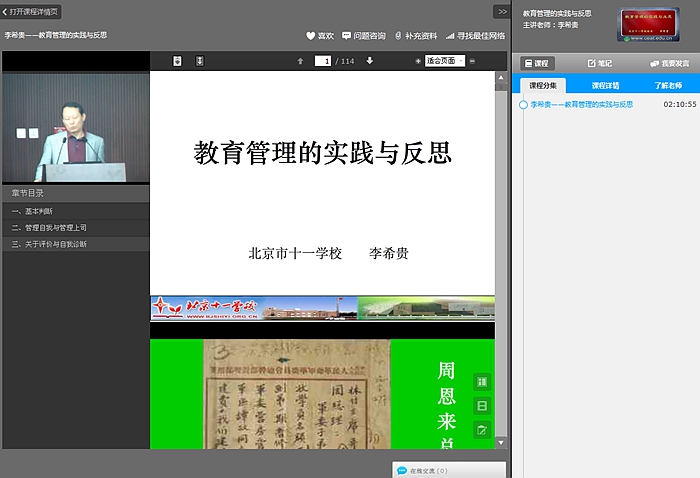Click scrollbar up arrow in slide viewer
Screen dimensions: 700x478
point(501,78)
